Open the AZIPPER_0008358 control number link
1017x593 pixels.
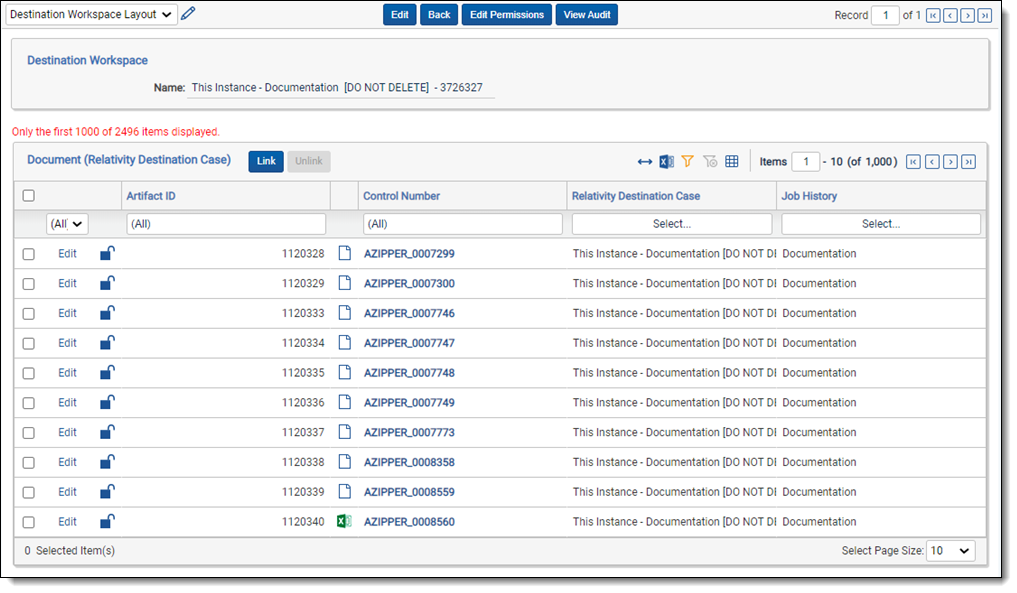(x=409, y=462)
